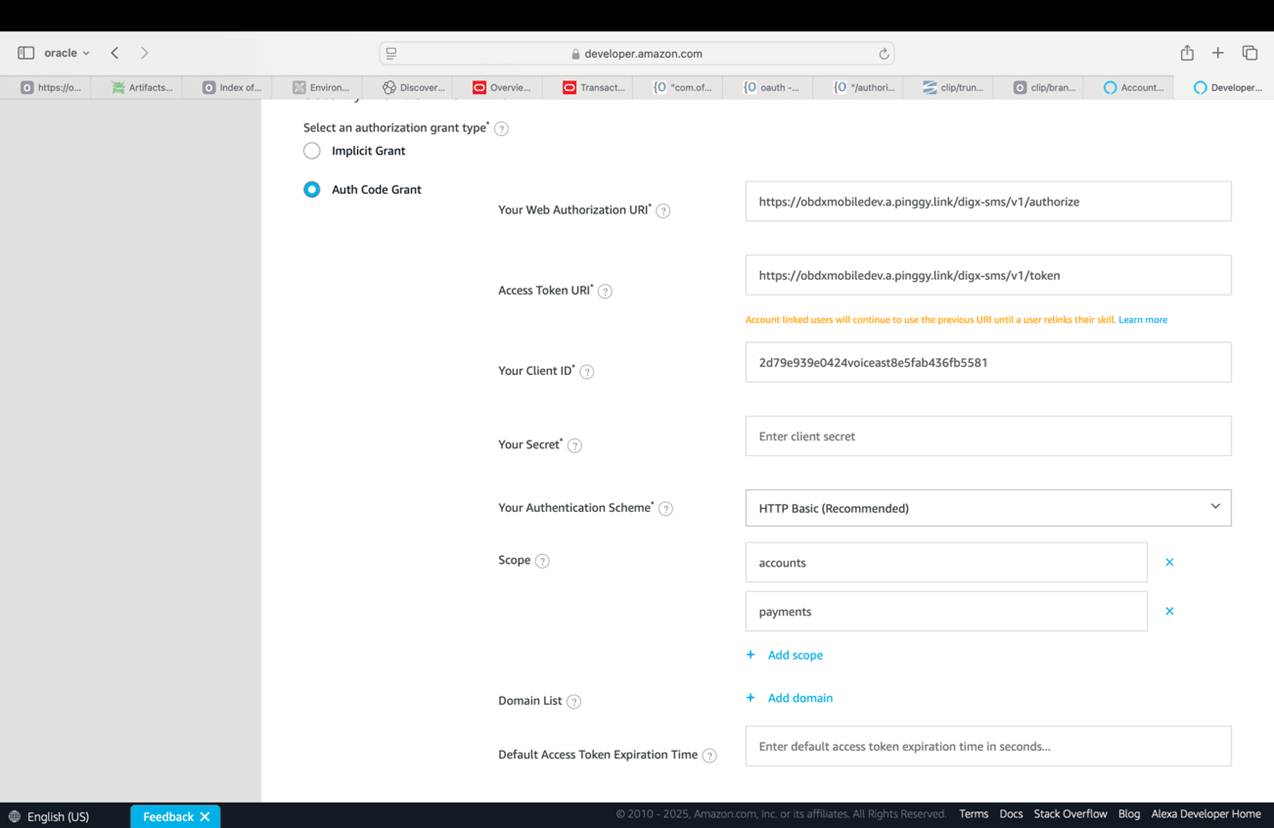Open the Blog footer link
Screen dimensions: 1274x828
(x=1129, y=814)
